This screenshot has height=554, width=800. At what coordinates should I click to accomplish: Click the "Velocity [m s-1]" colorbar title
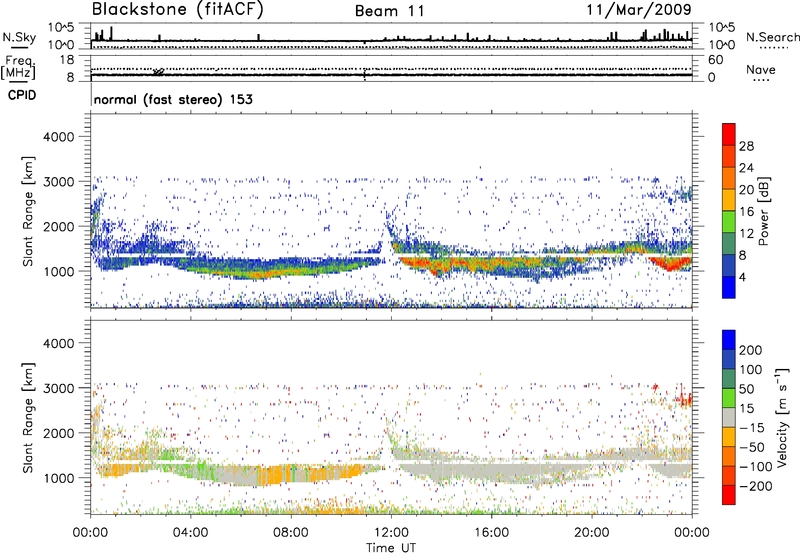click(x=782, y=417)
